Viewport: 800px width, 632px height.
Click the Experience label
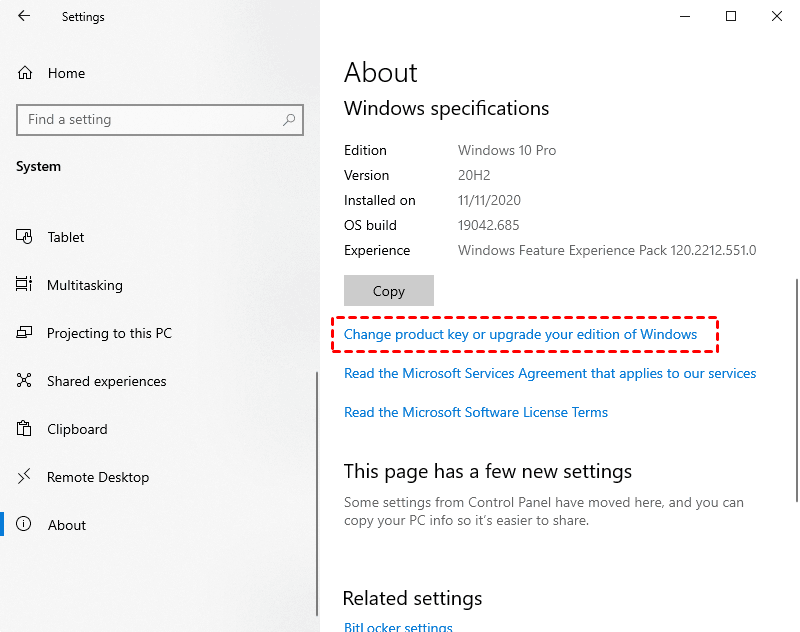click(377, 250)
